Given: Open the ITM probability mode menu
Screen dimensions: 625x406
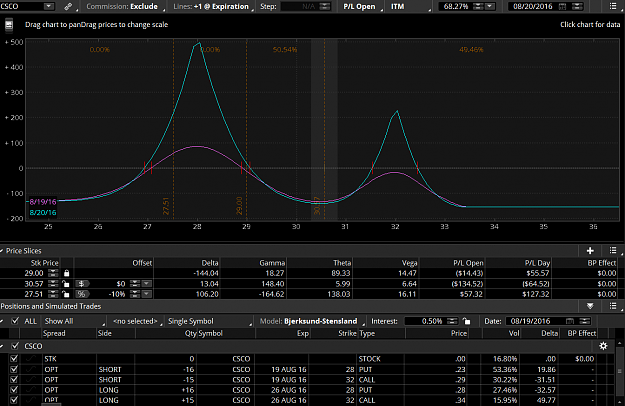Looking at the screenshot, I should (x=410, y=6).
